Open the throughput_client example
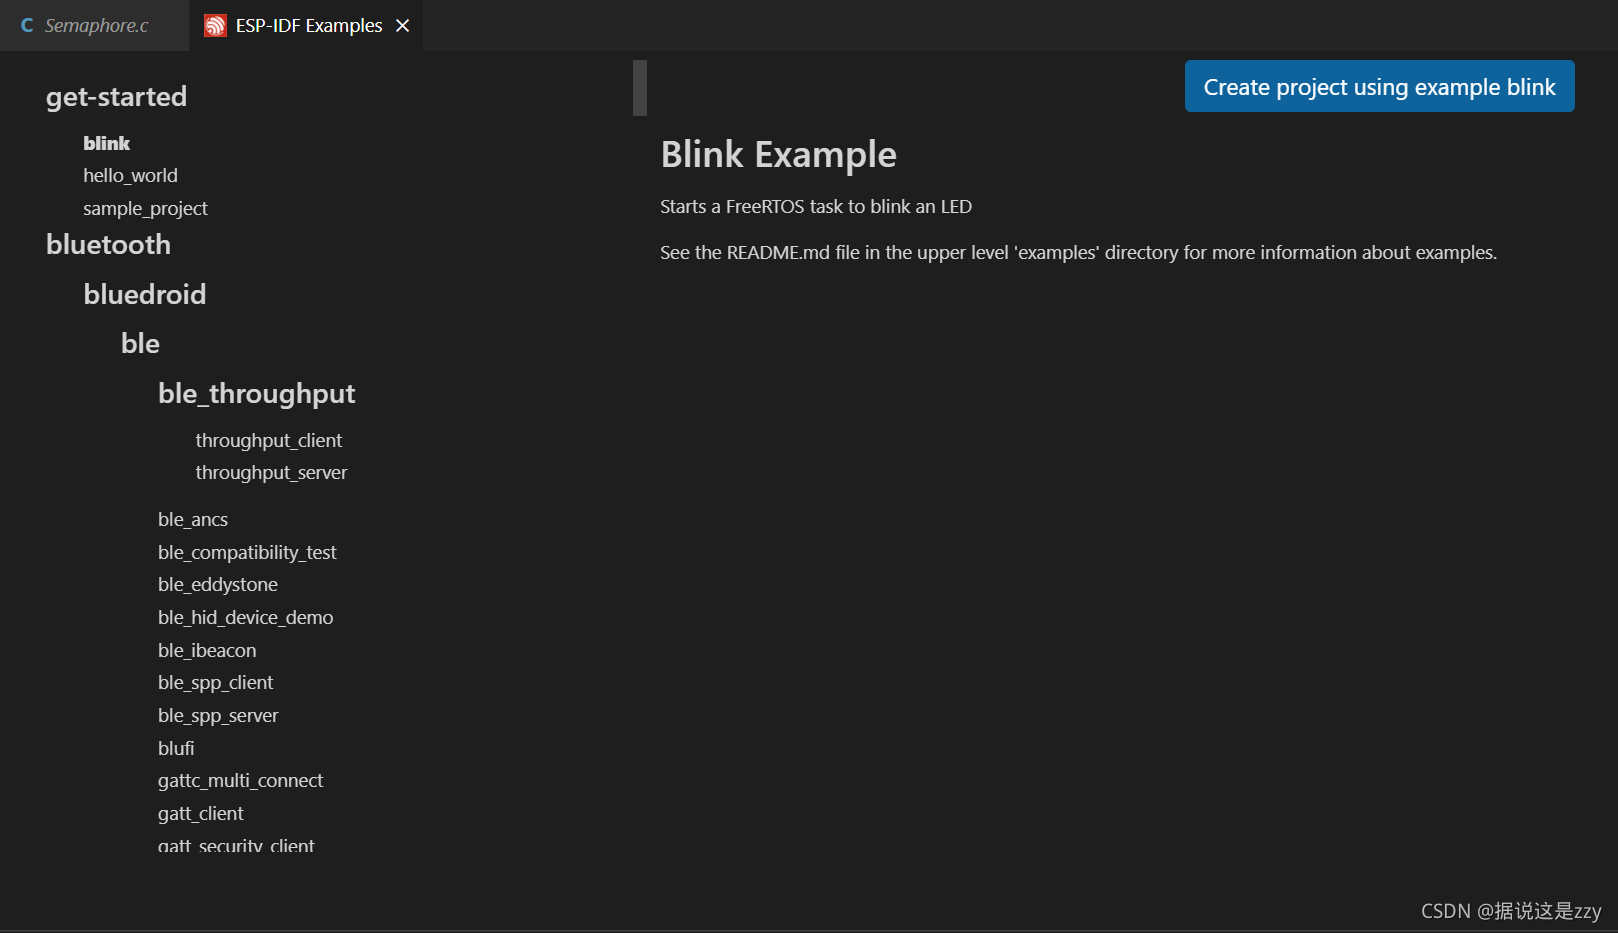Screen dimensions: 1618x933 [268, 440]
